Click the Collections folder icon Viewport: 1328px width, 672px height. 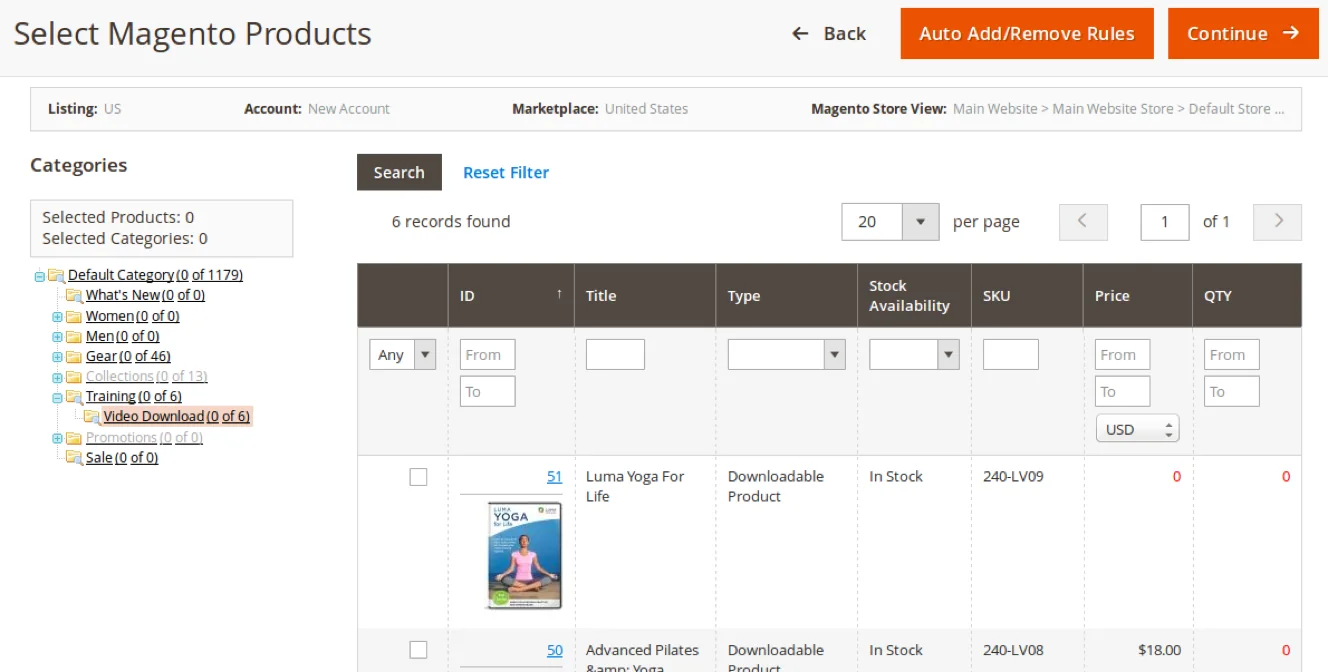click(74, 377)
